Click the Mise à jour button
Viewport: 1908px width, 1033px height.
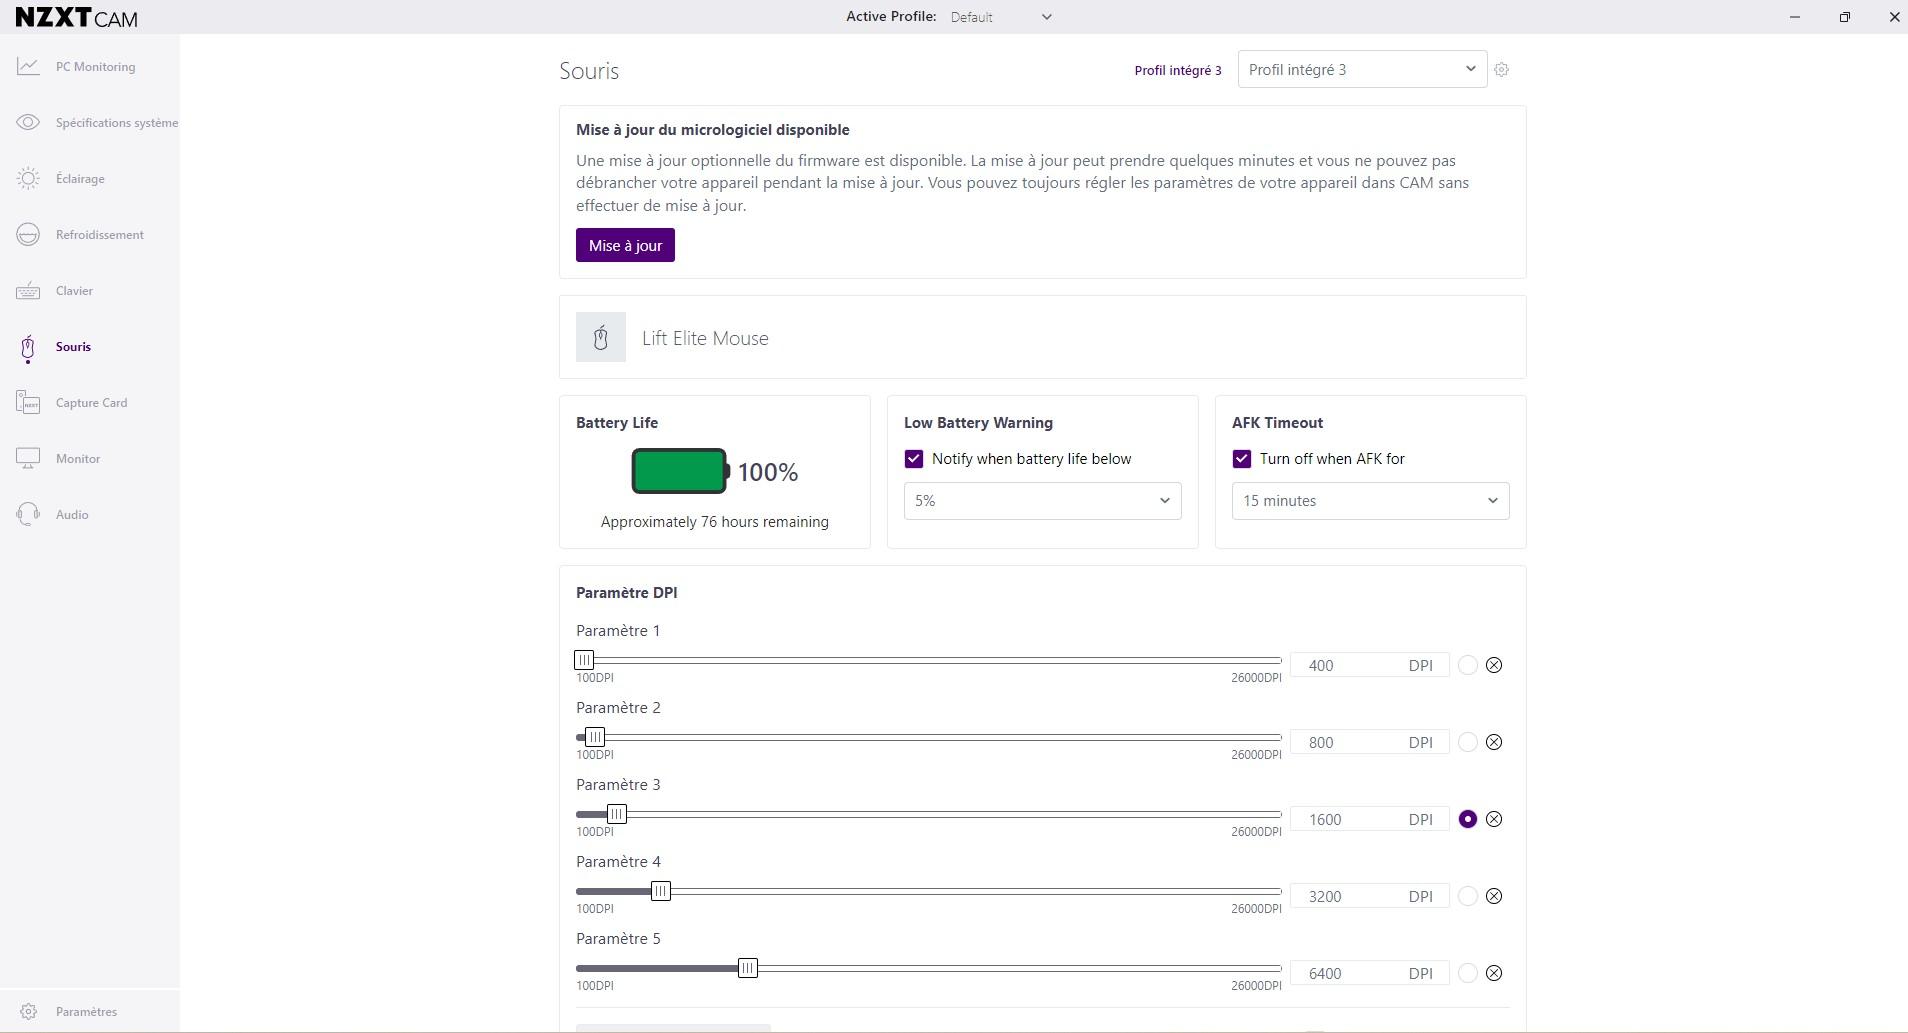pos(625,246)
